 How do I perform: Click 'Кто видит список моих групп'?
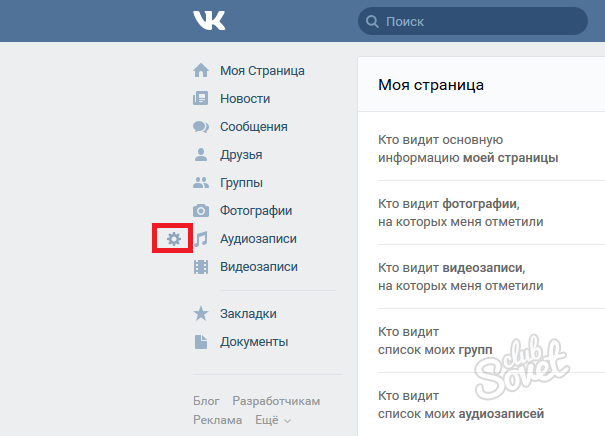(x=435, y=341)
